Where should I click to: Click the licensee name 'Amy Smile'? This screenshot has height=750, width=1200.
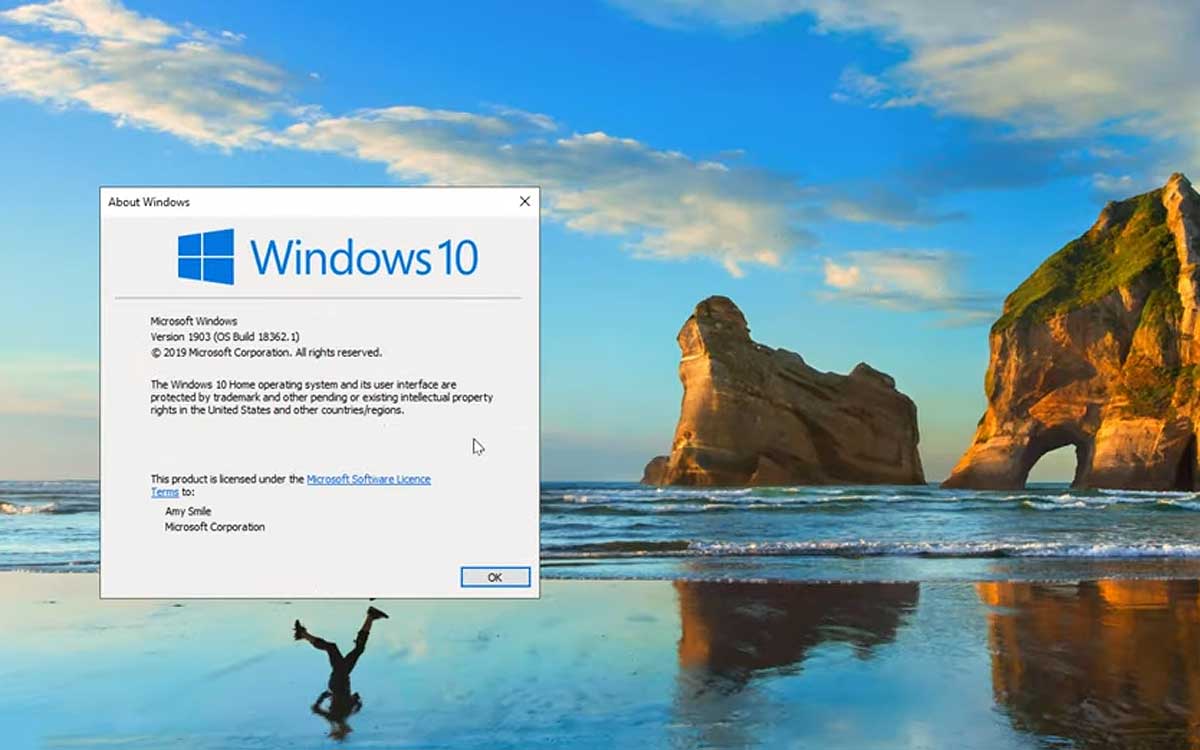pyautogui.click(x=188, y=511)
